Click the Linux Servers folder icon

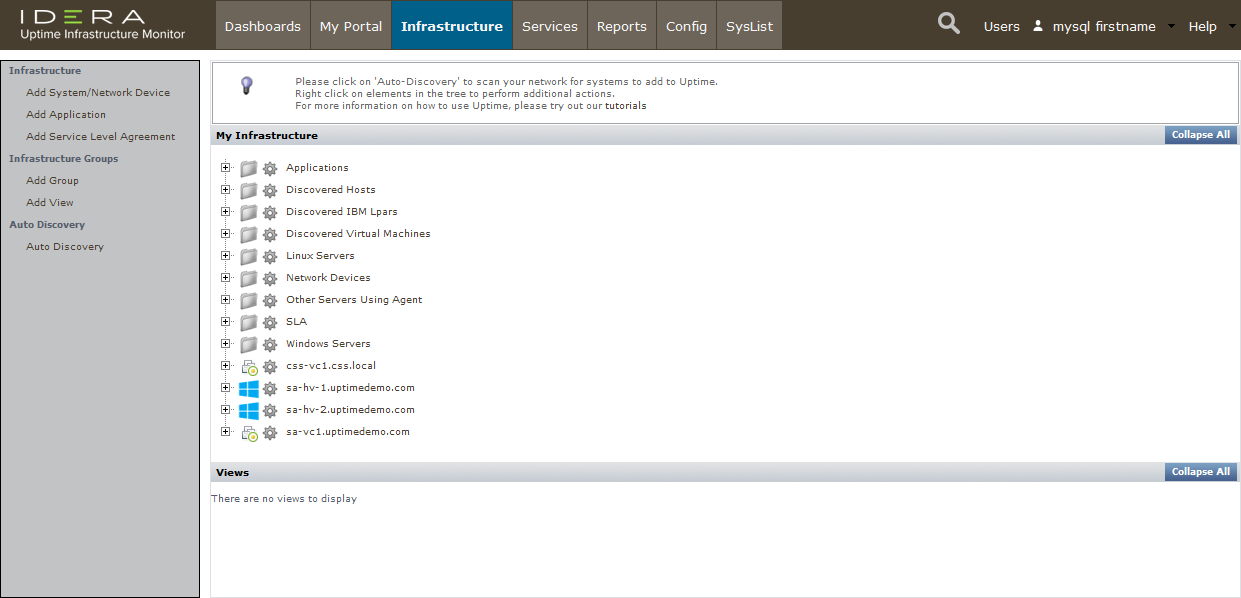[x=249, y=256]
